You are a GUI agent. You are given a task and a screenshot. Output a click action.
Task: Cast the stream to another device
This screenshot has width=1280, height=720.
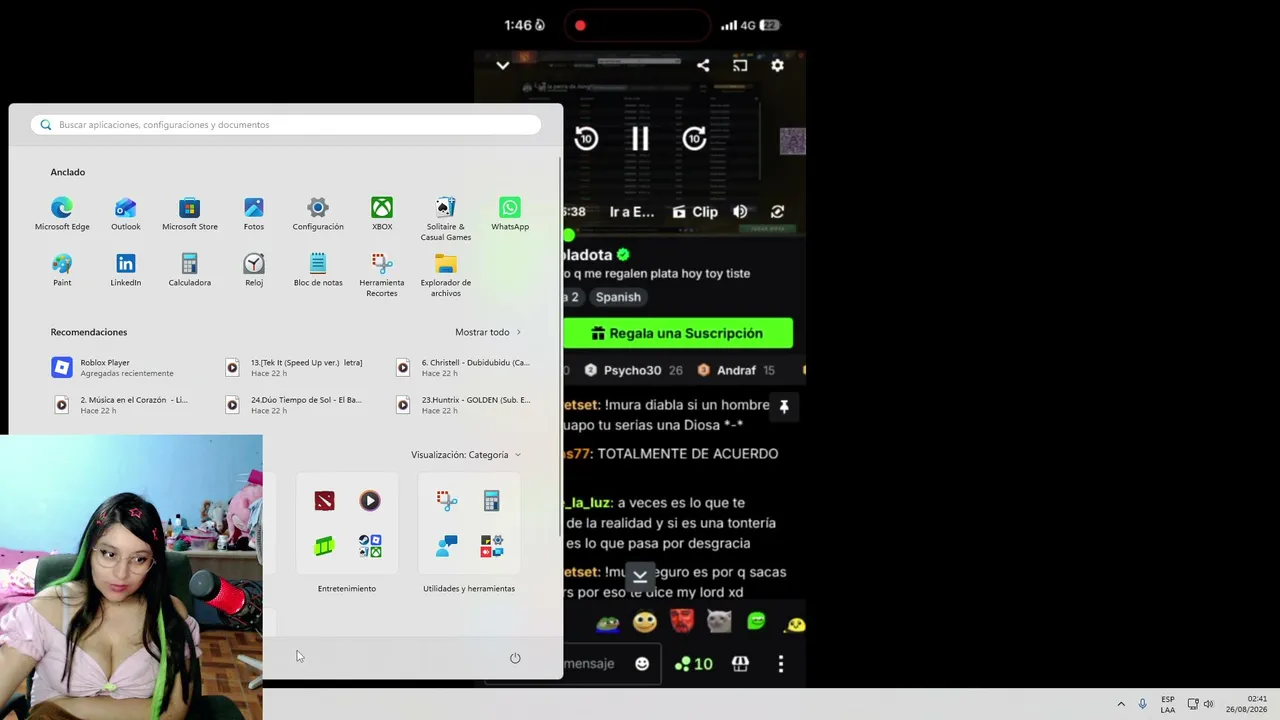pos(740,65)
